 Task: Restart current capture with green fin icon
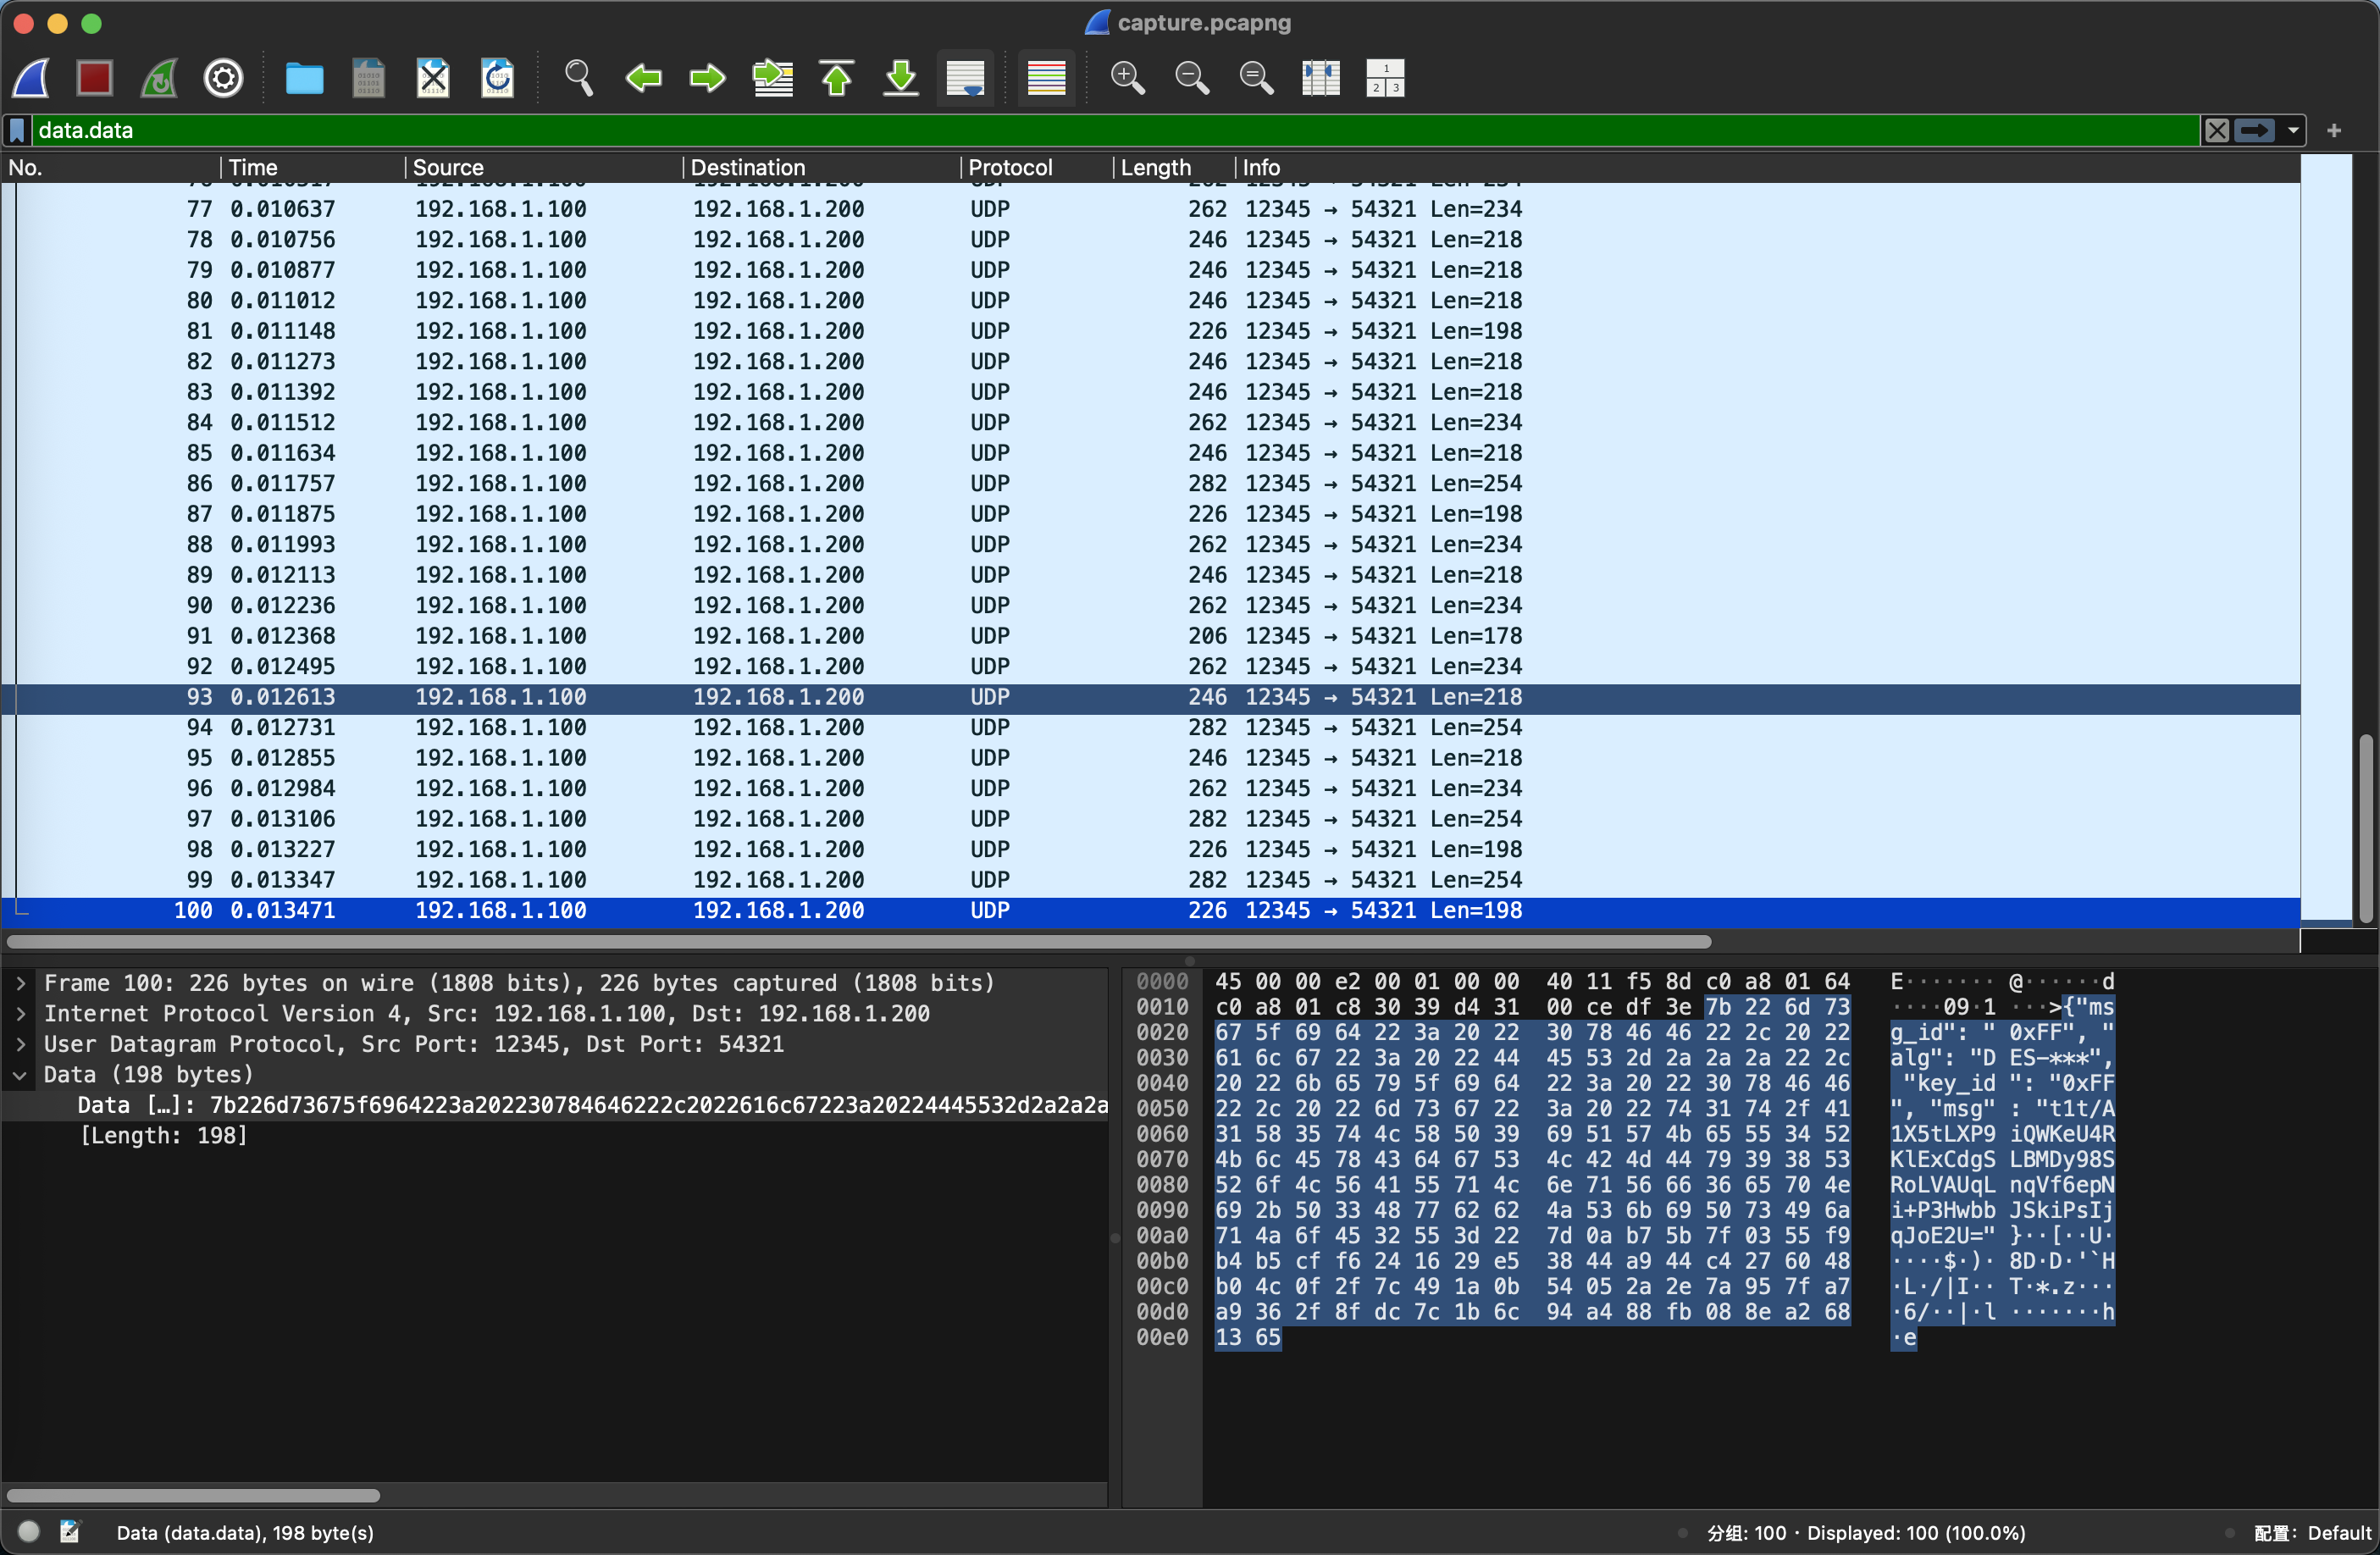(x=159, y=78)
